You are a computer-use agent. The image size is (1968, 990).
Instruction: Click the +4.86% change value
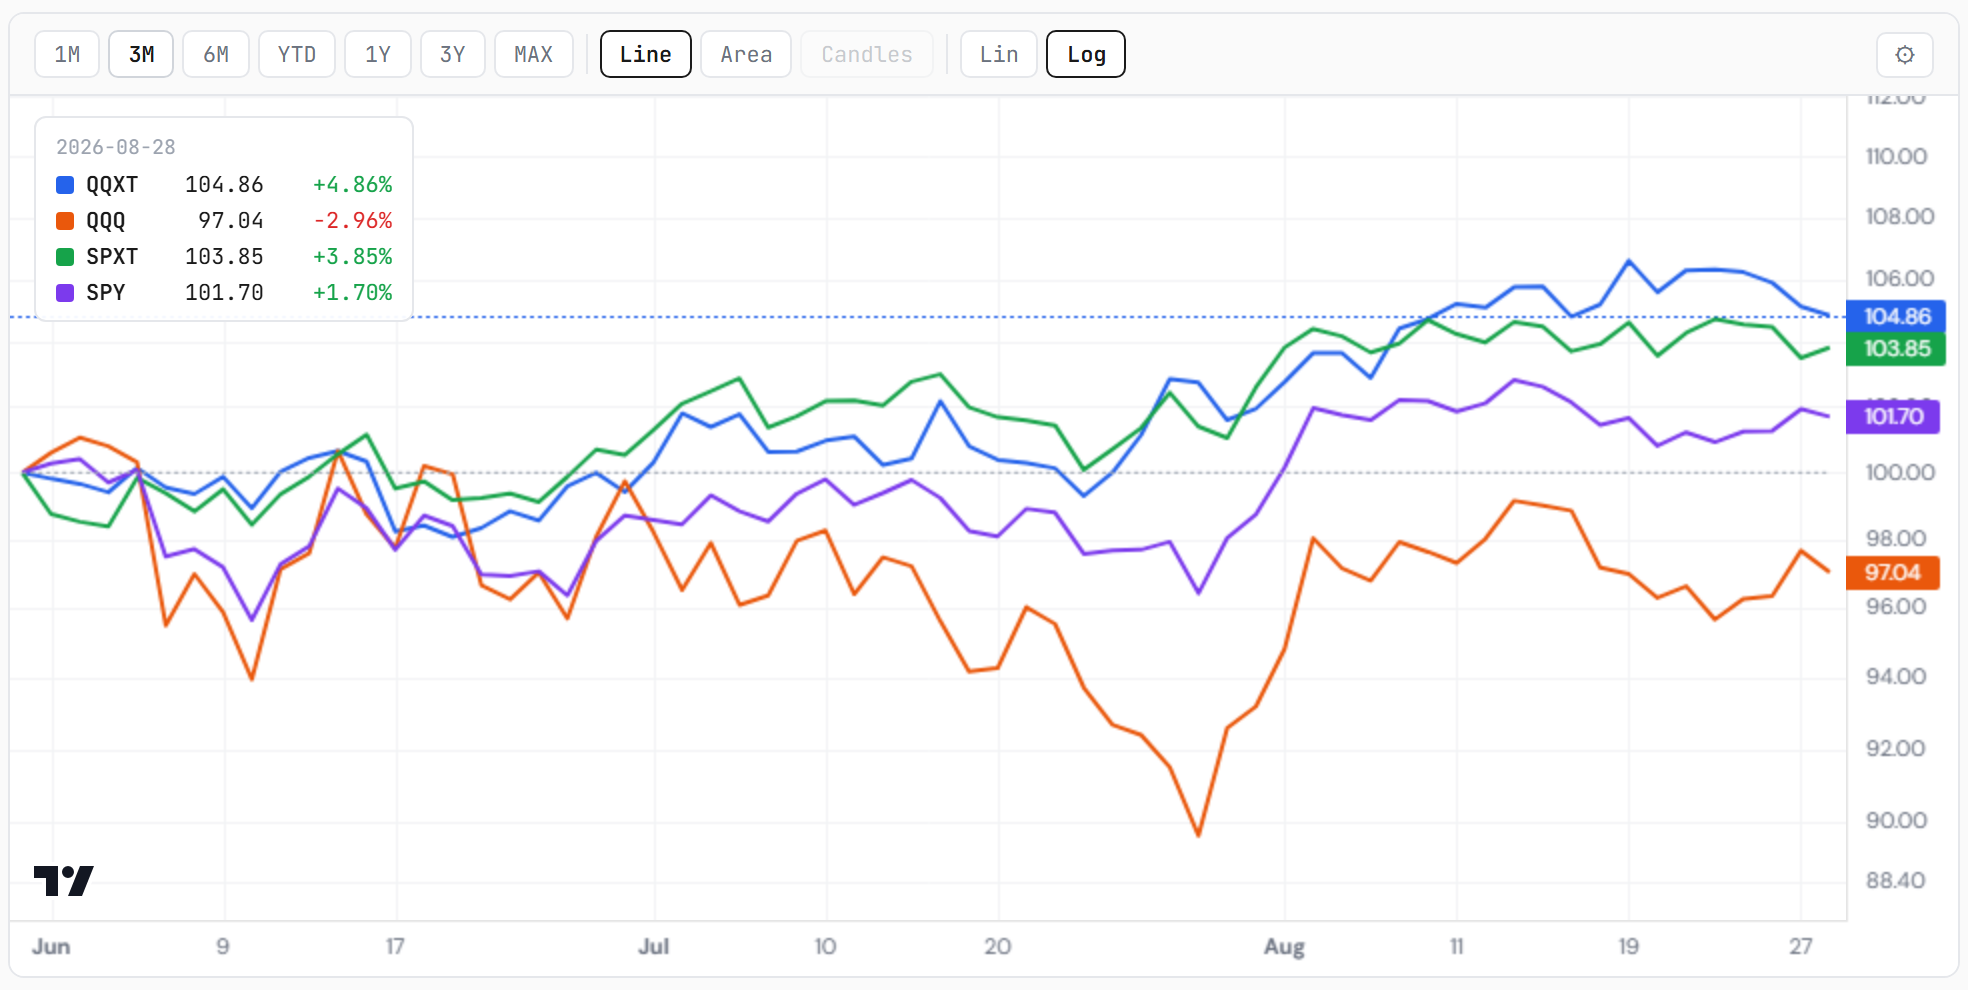(x=352, y=185)
